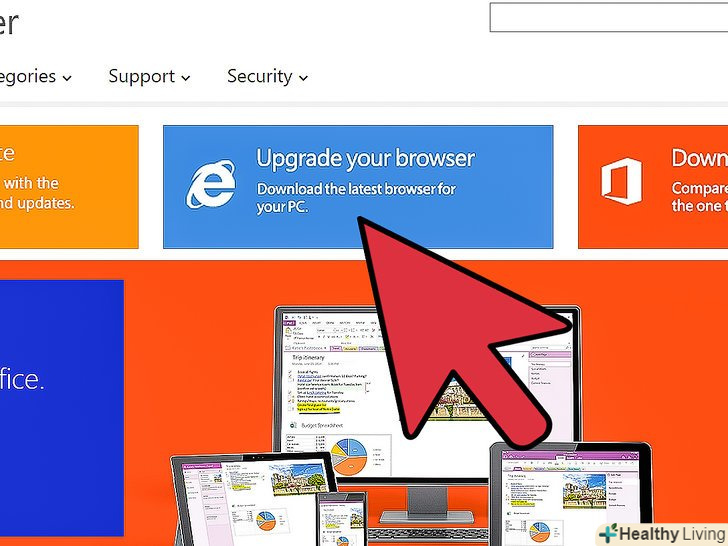
Task: Expand the categories dropdown chevron
Action: pyautogui.click(x=67, y=78)
